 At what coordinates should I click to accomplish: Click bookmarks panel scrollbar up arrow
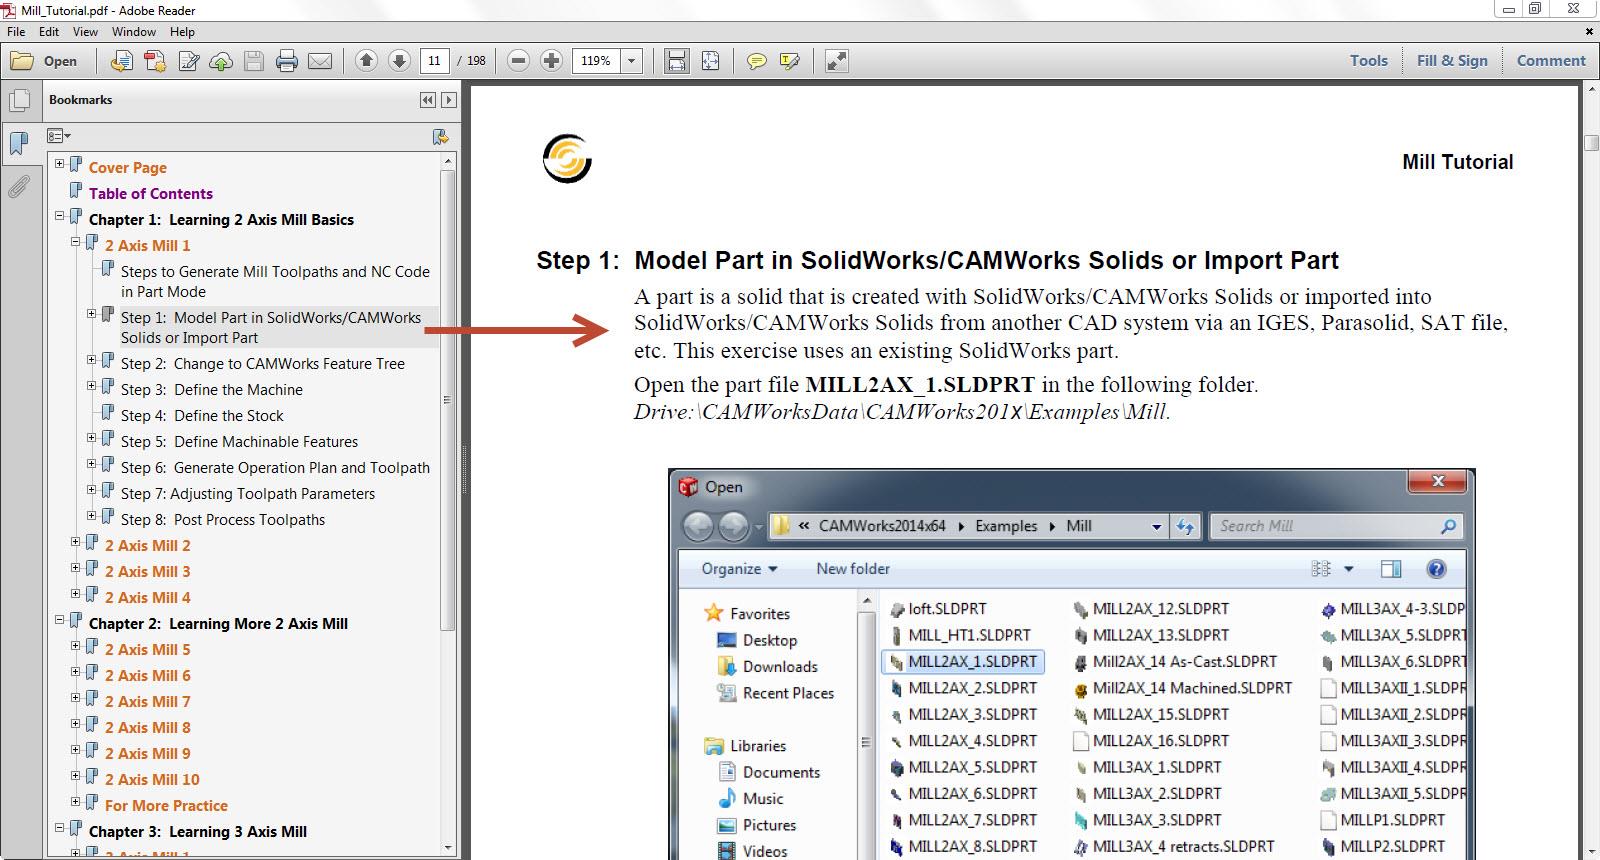(x=448, y=161)
